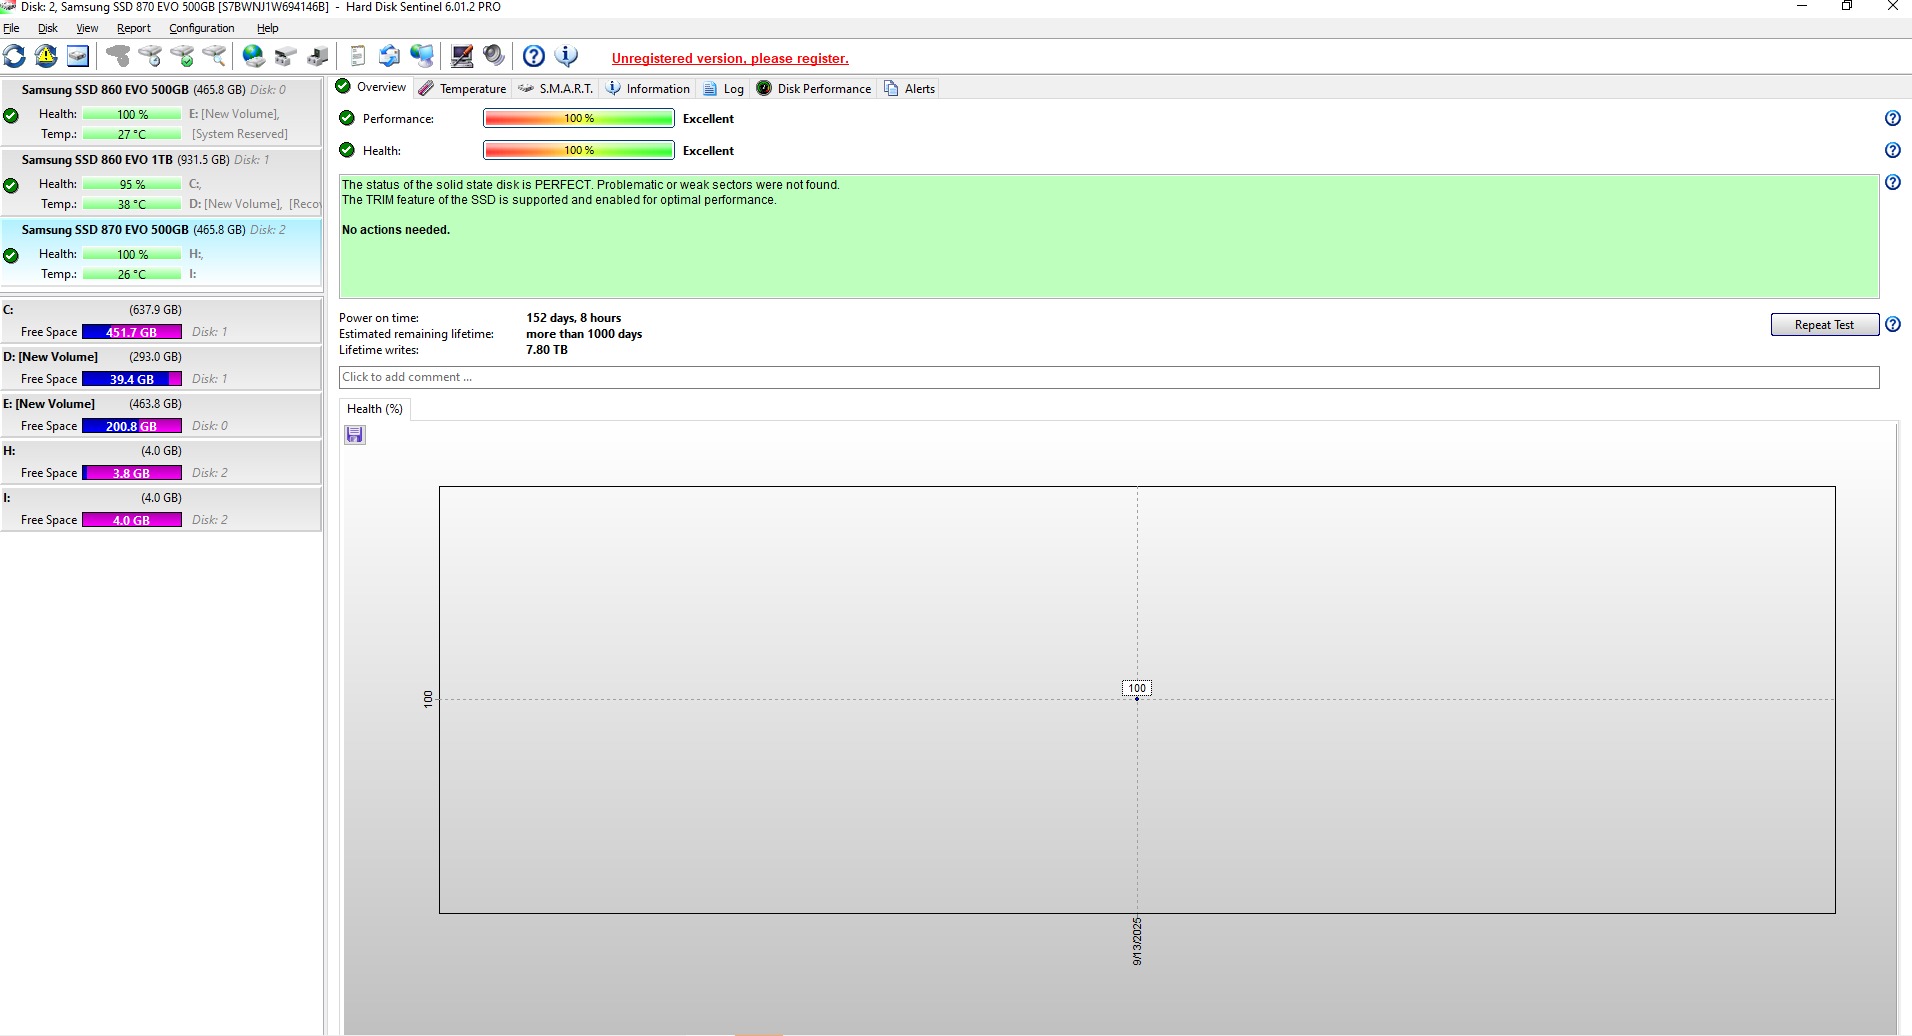The height and width of the screenshot is (1036, 1912).
Task: Click the refresh icon with yellow warning triangle
Action: pos(46,56)
